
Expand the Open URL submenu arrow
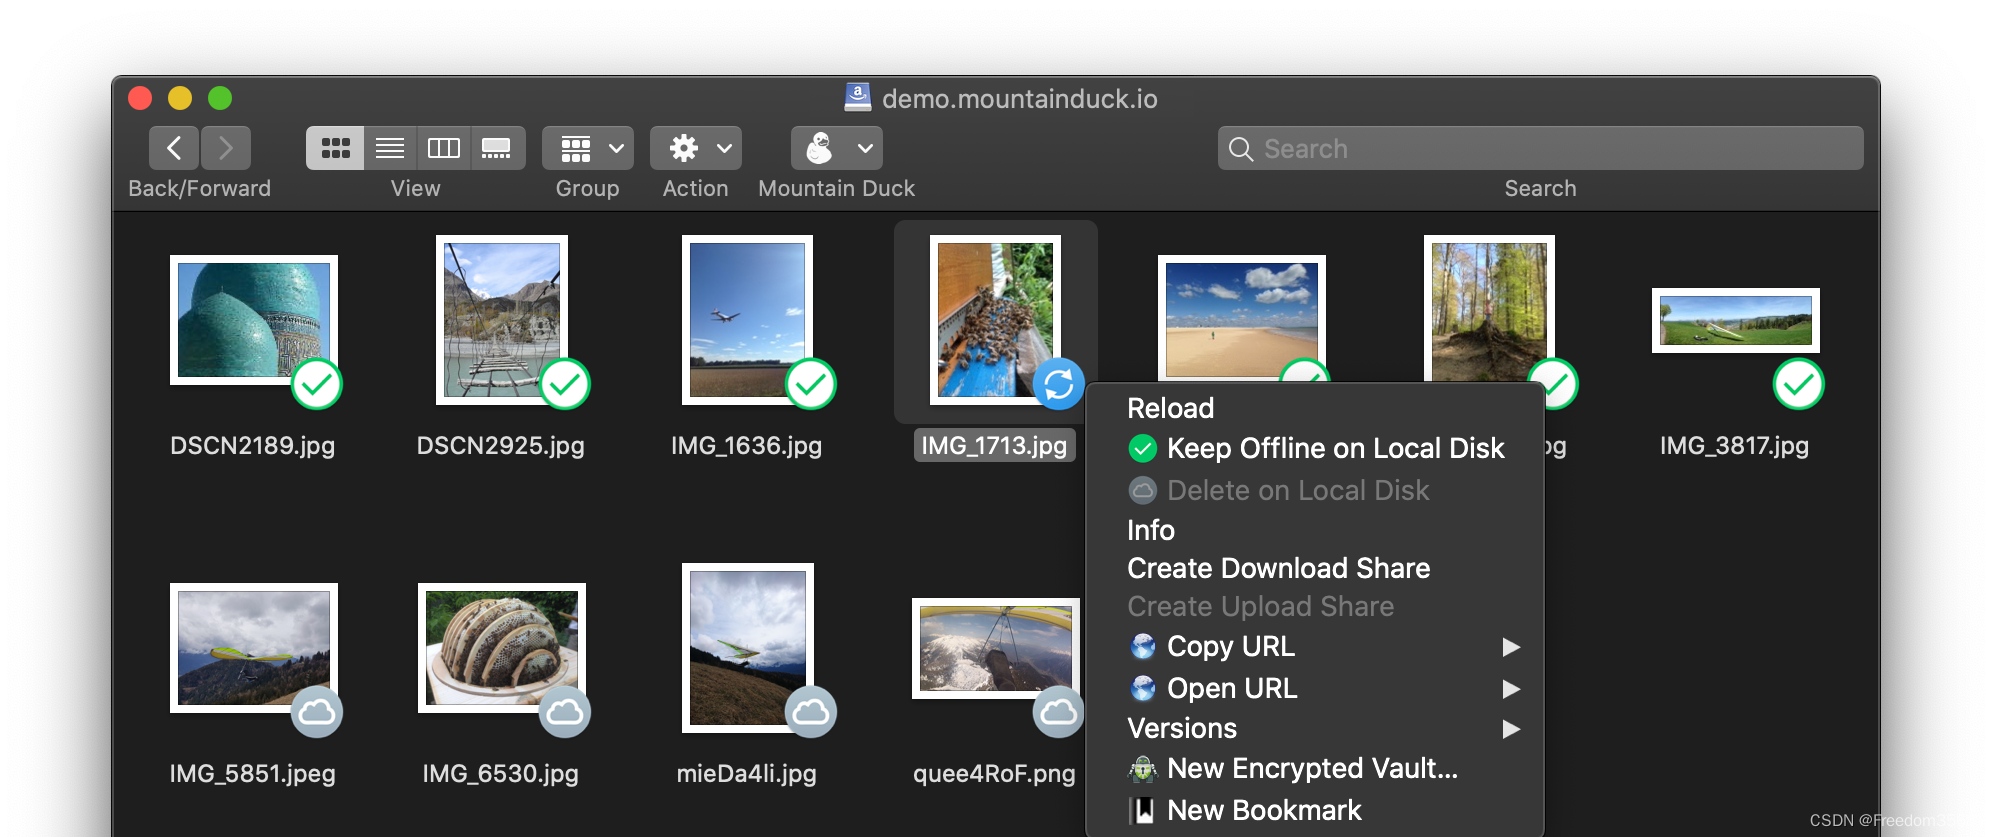coord(1511,689)
